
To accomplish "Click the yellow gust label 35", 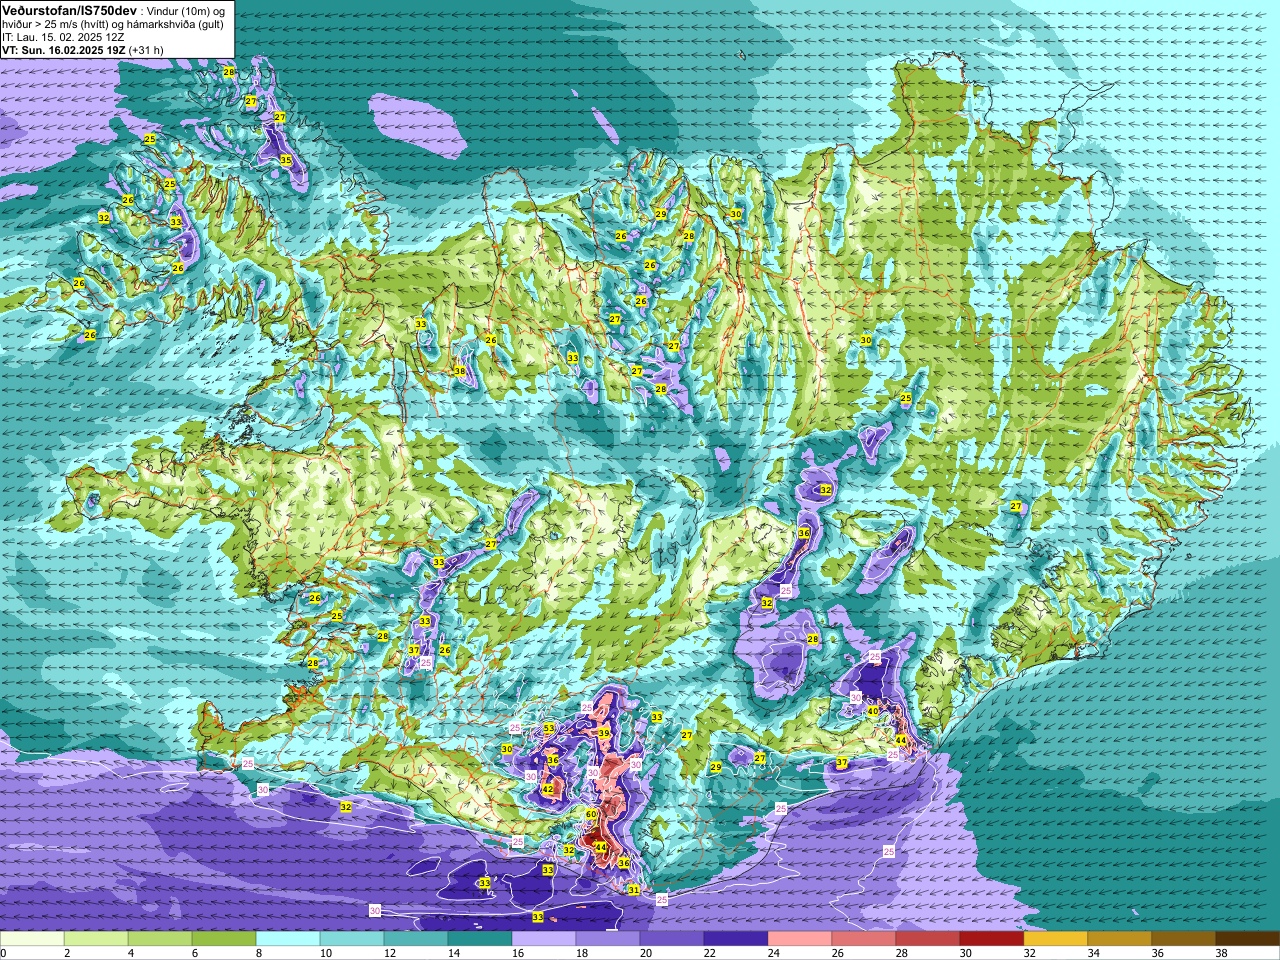I will click(285, 160).
